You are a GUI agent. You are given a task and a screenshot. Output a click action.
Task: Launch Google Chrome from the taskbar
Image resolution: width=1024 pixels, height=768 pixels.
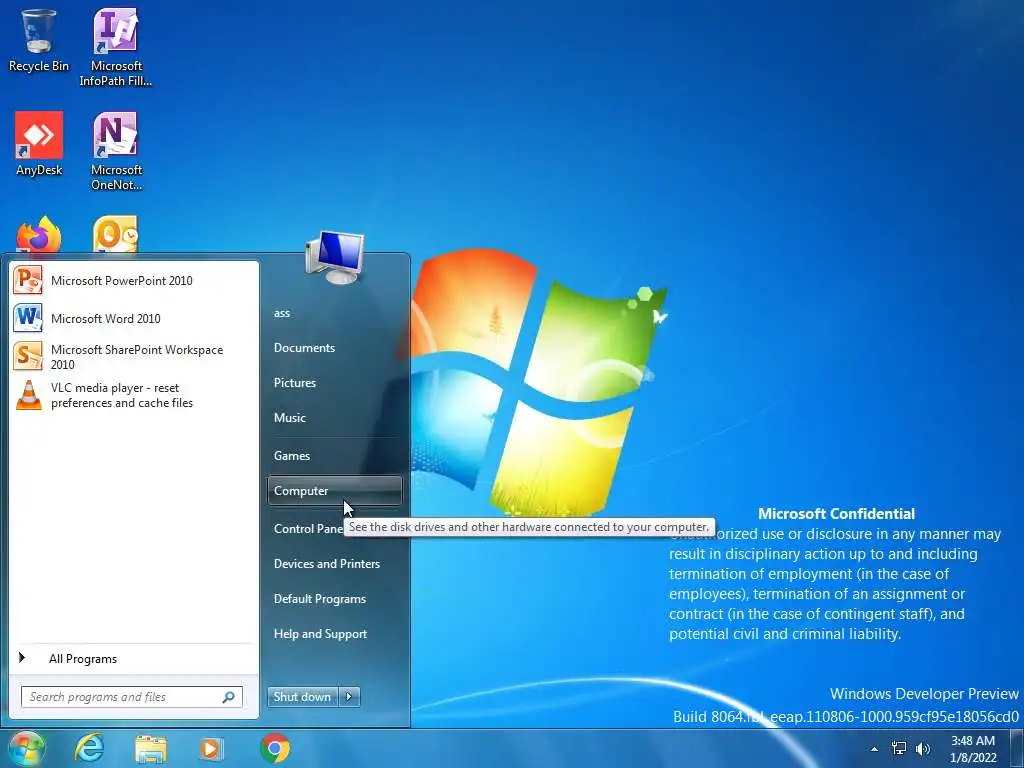click(275, 748)
